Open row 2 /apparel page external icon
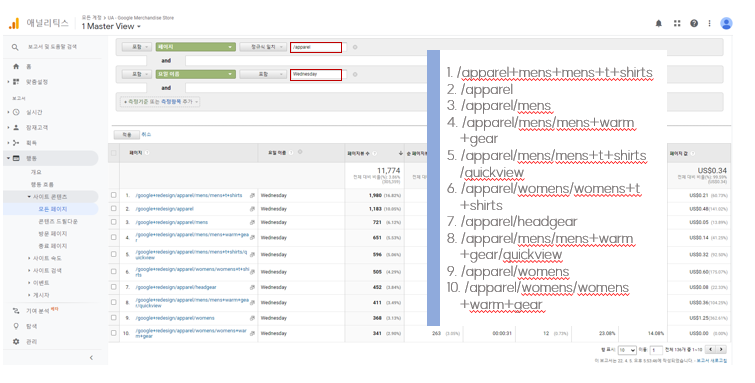755x383 pixels. 252,209
